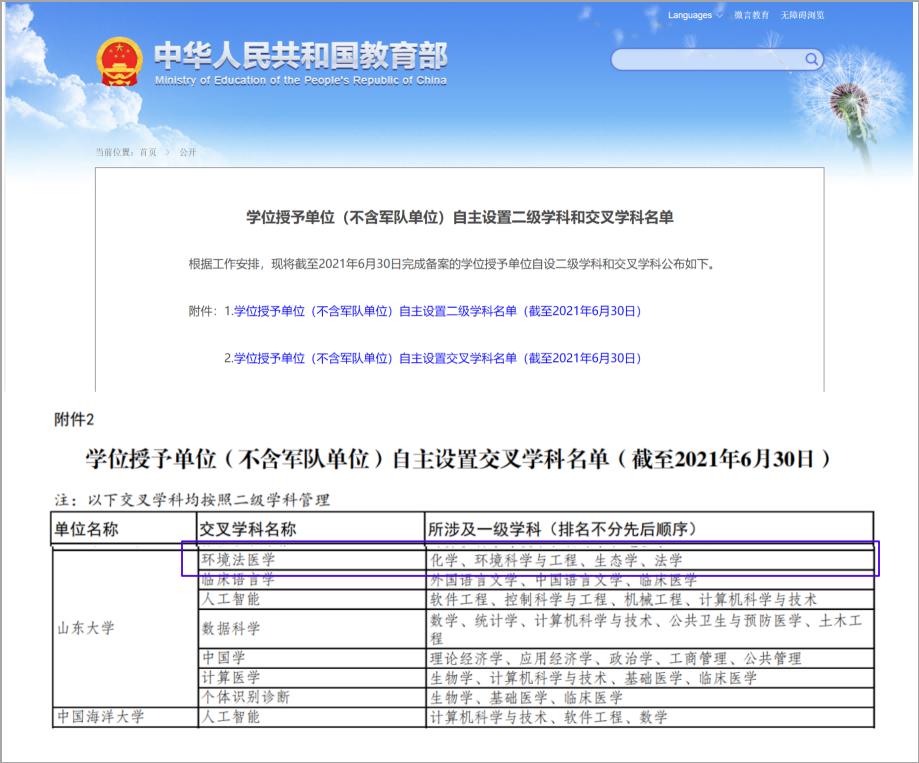This screenshot has height=763, width=919.
Task: Click the note 以下交叉学科均按照二级学科管理
Action: click(x=192, y=500)
